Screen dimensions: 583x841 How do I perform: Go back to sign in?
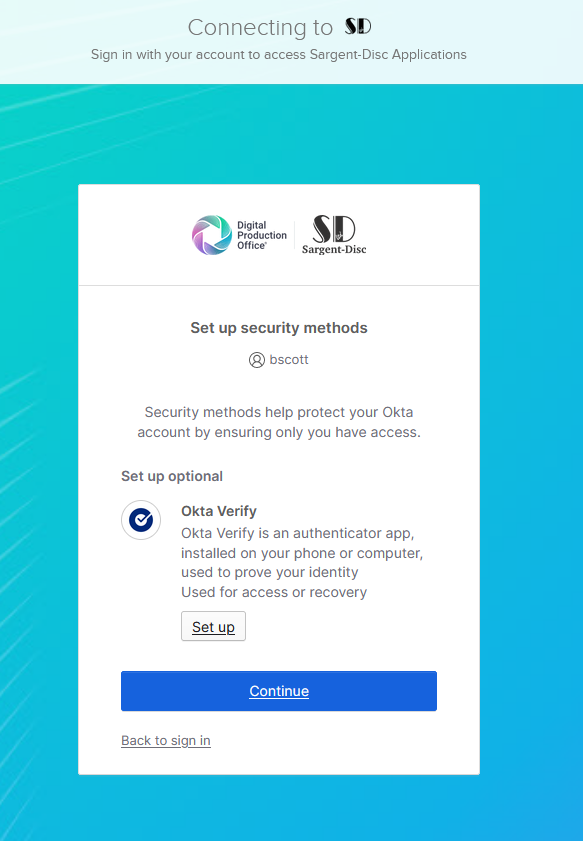click(x=166, y=740)
